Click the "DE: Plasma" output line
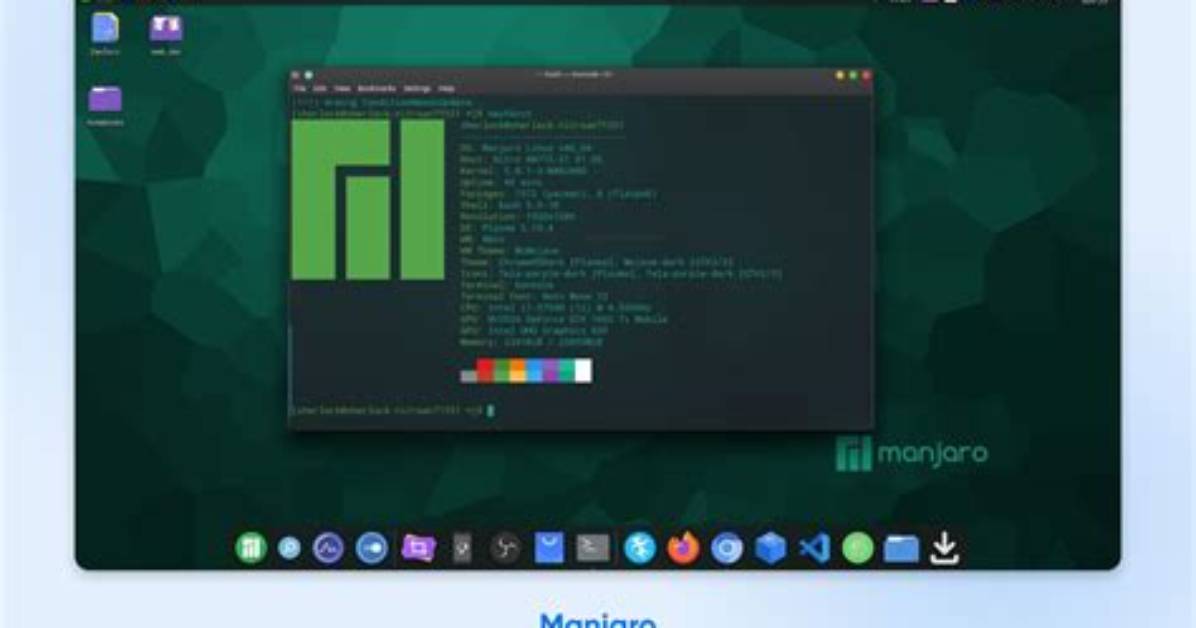 click(x=507, y=228)
